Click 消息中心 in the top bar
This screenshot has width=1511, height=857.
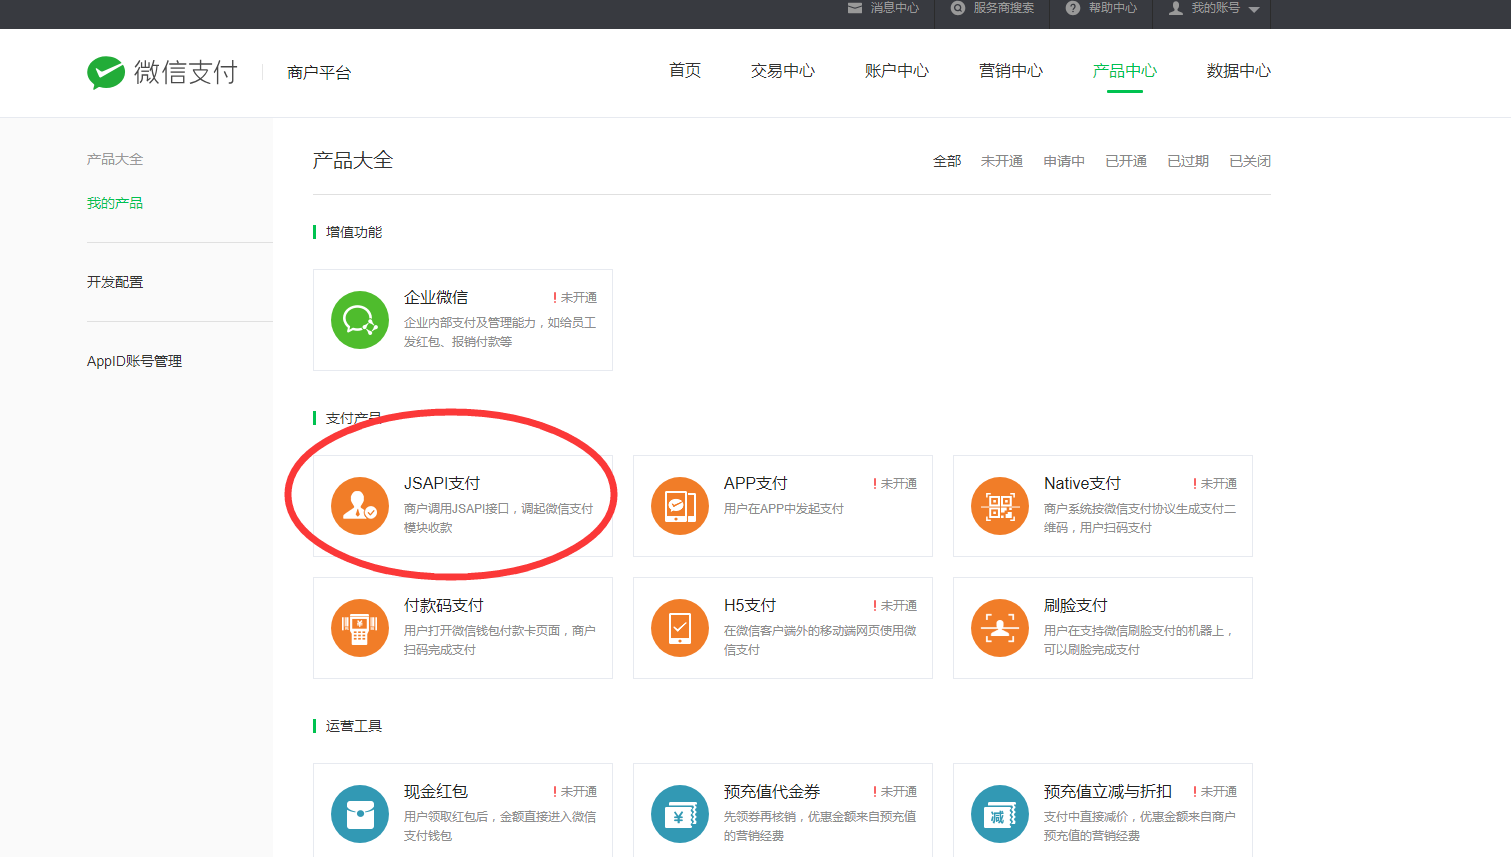pyautogui.click(x=894, y=8)
